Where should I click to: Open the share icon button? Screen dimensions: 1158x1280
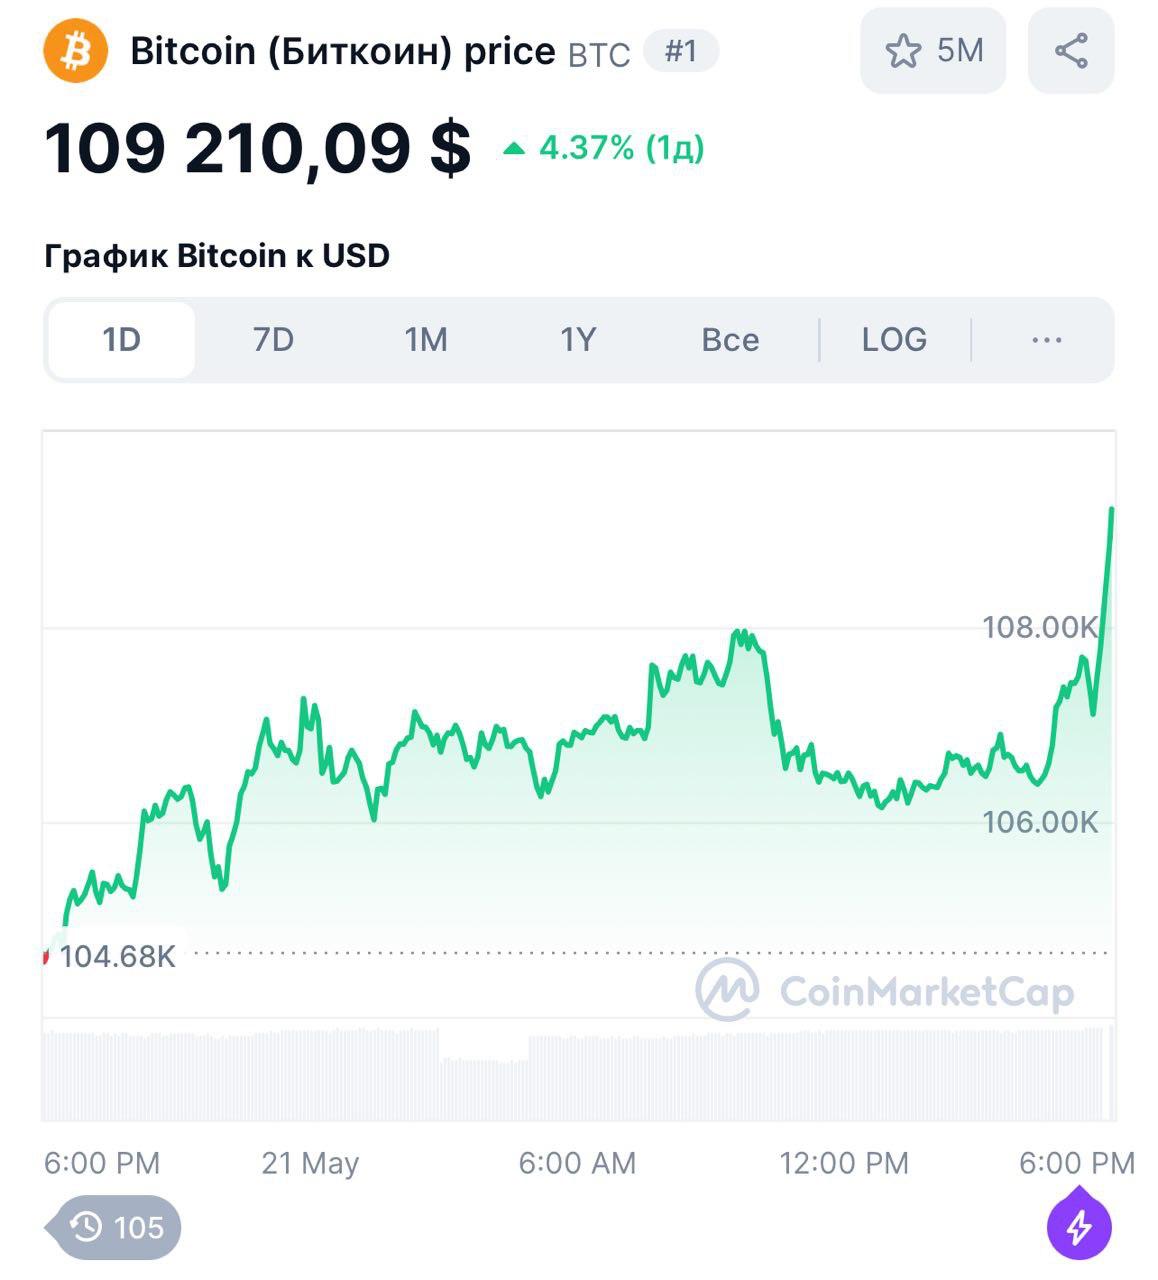click(x=1071, y=51)
